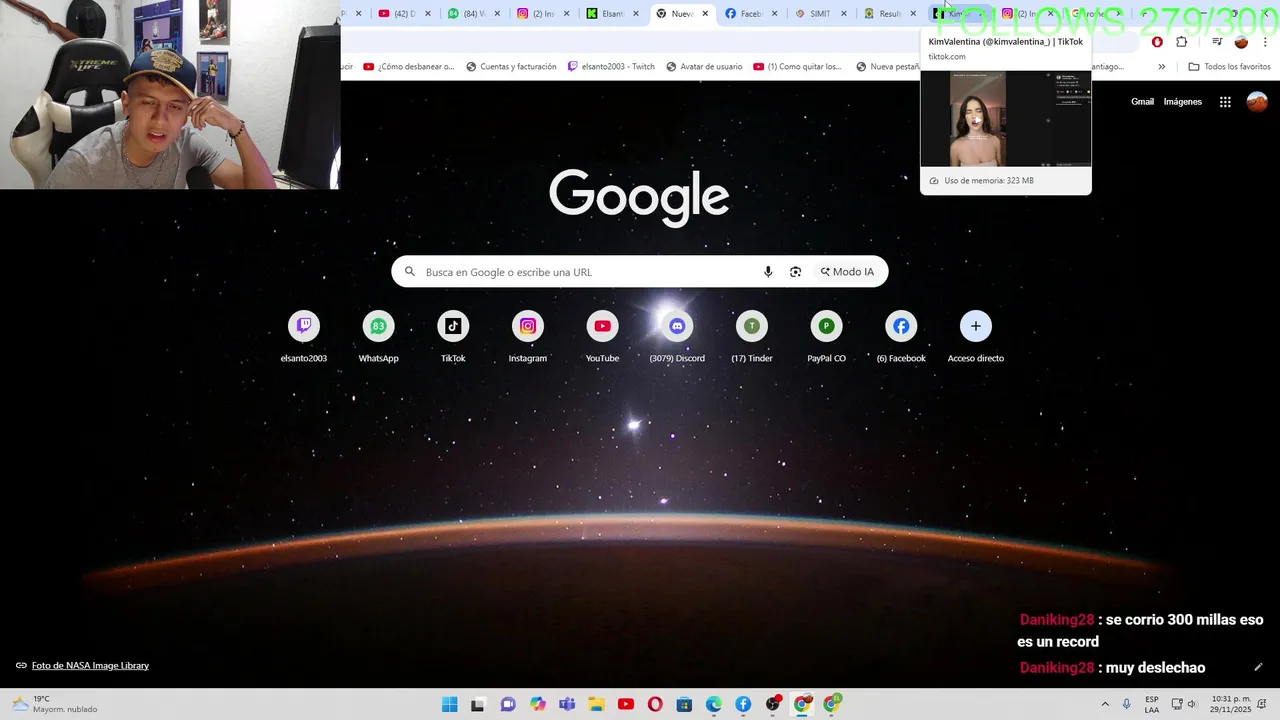Screen dimensions: 1280x720
Task: Click the TikTok tab preview thumbnail
Action: pos(1006,118)
